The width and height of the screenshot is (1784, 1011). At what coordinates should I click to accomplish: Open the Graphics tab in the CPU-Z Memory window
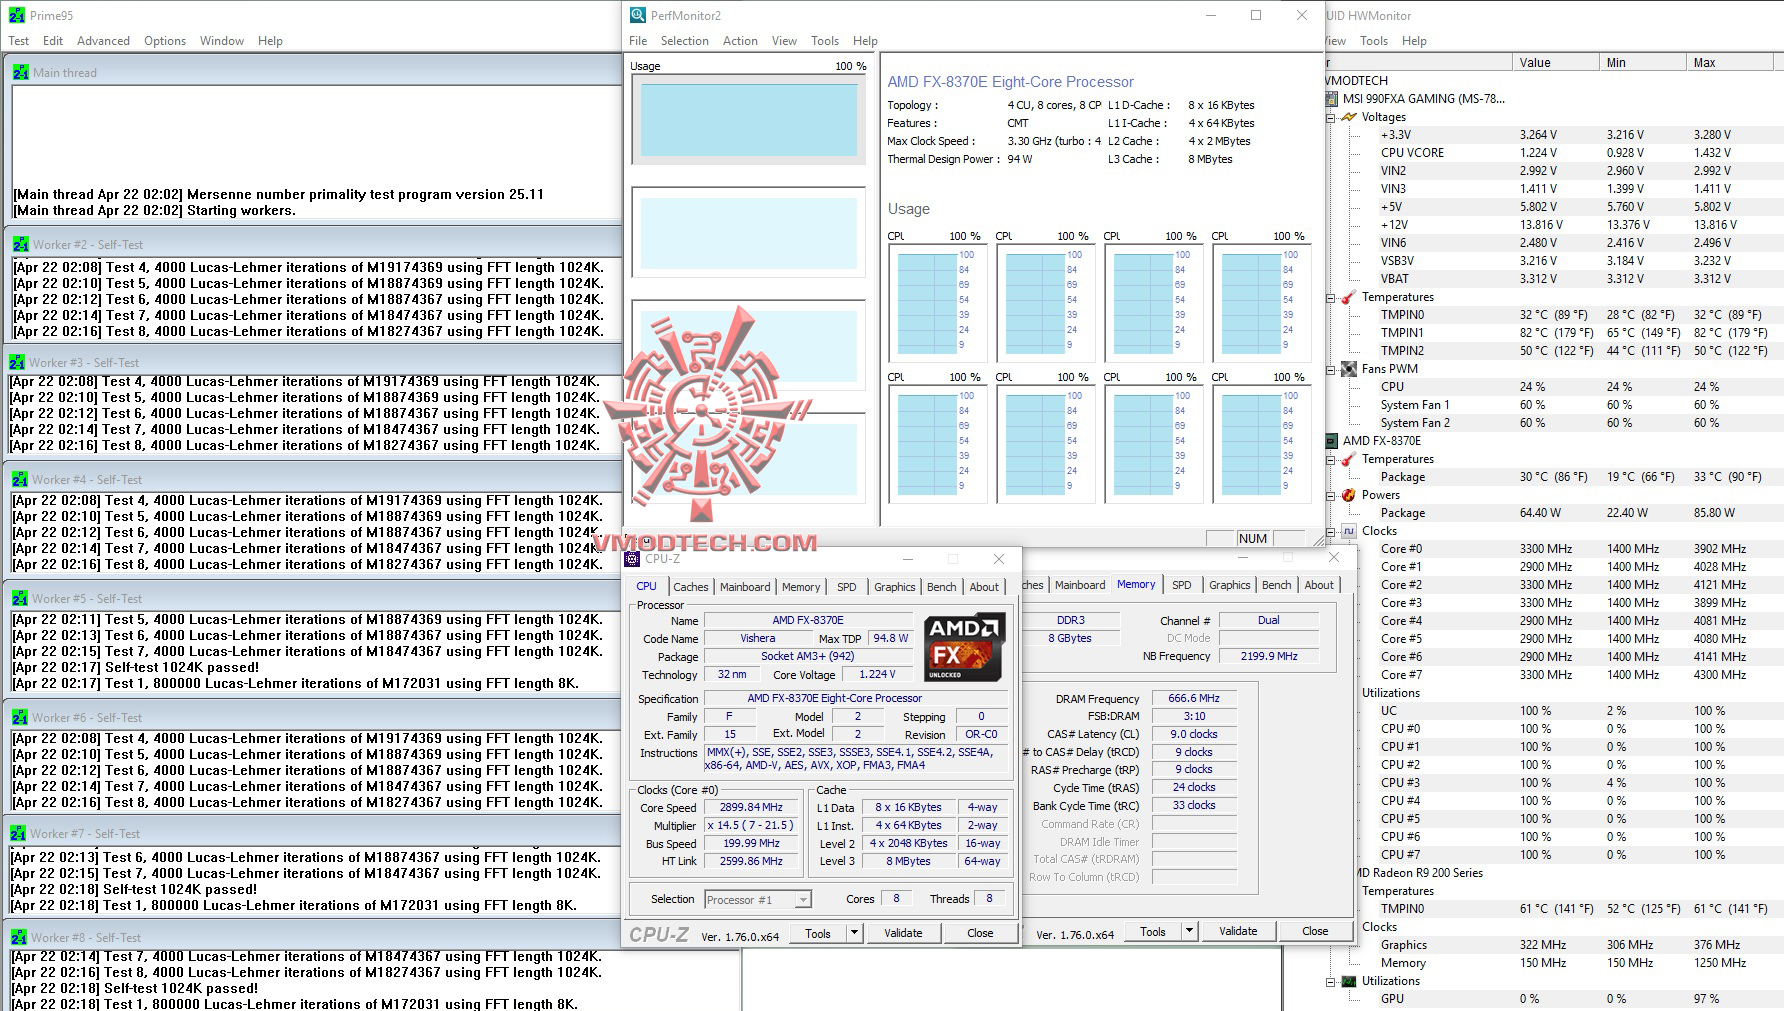tap(1230, 585)
